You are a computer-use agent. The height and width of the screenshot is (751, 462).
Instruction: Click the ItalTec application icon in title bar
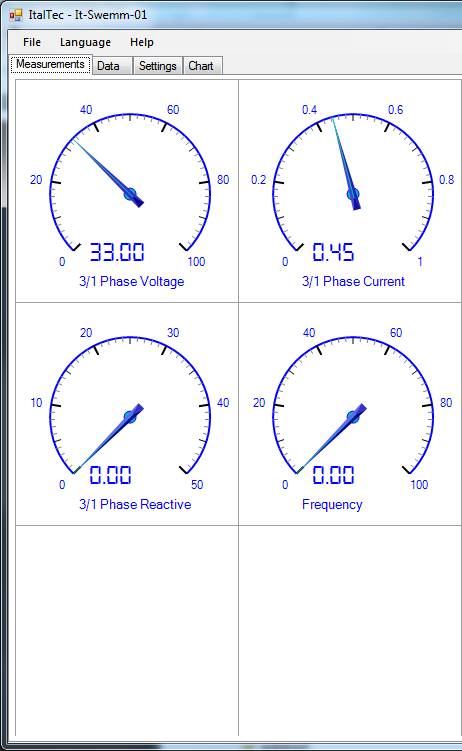click(x=16, y=15)
